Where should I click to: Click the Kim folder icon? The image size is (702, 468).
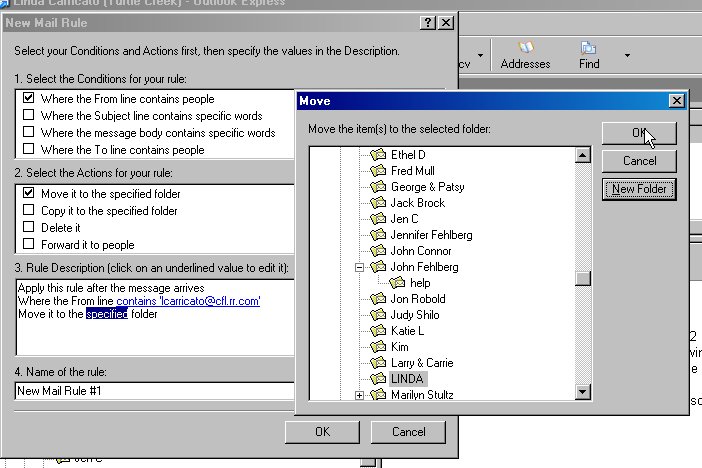(x=378, y=347)
